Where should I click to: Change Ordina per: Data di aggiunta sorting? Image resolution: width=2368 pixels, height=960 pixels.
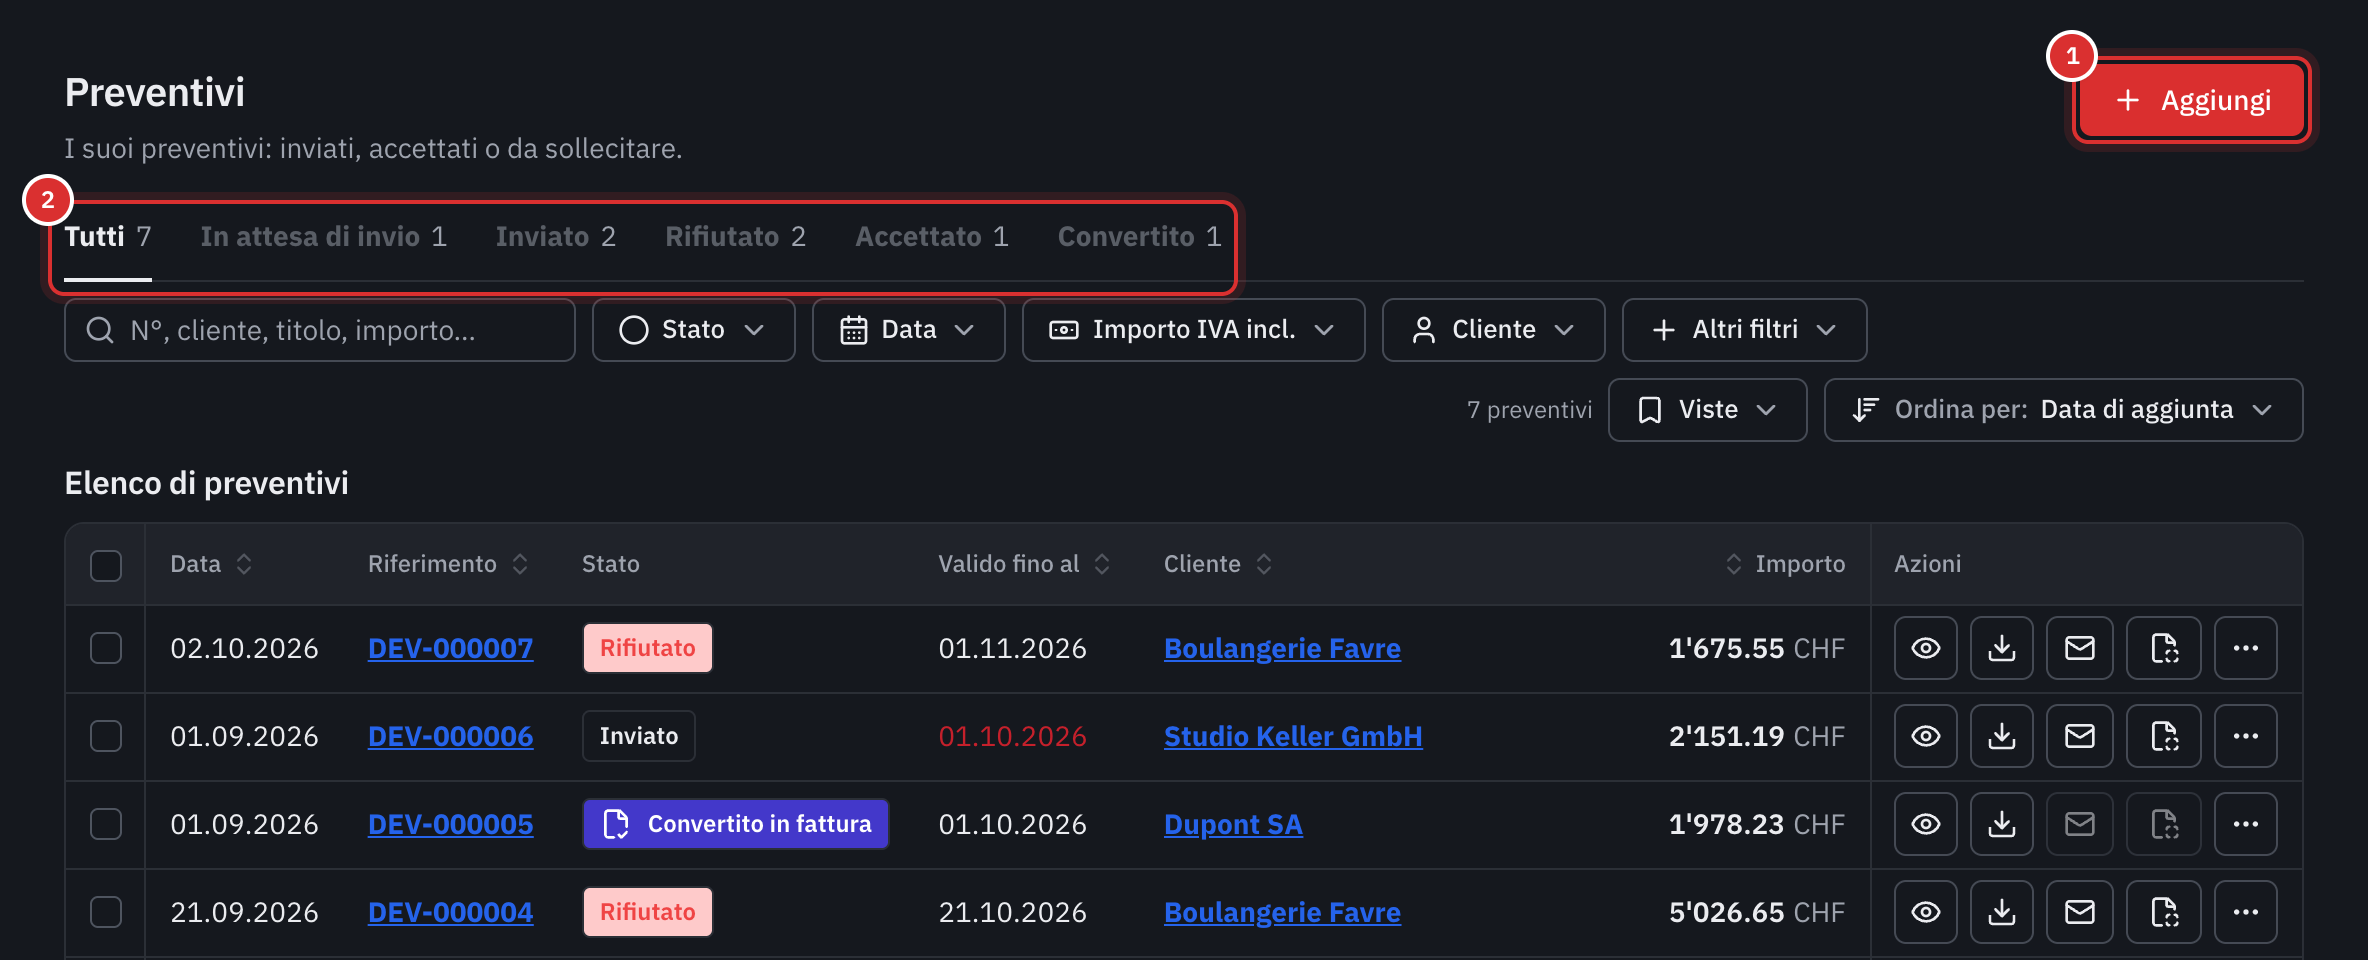pos(2063,410)
